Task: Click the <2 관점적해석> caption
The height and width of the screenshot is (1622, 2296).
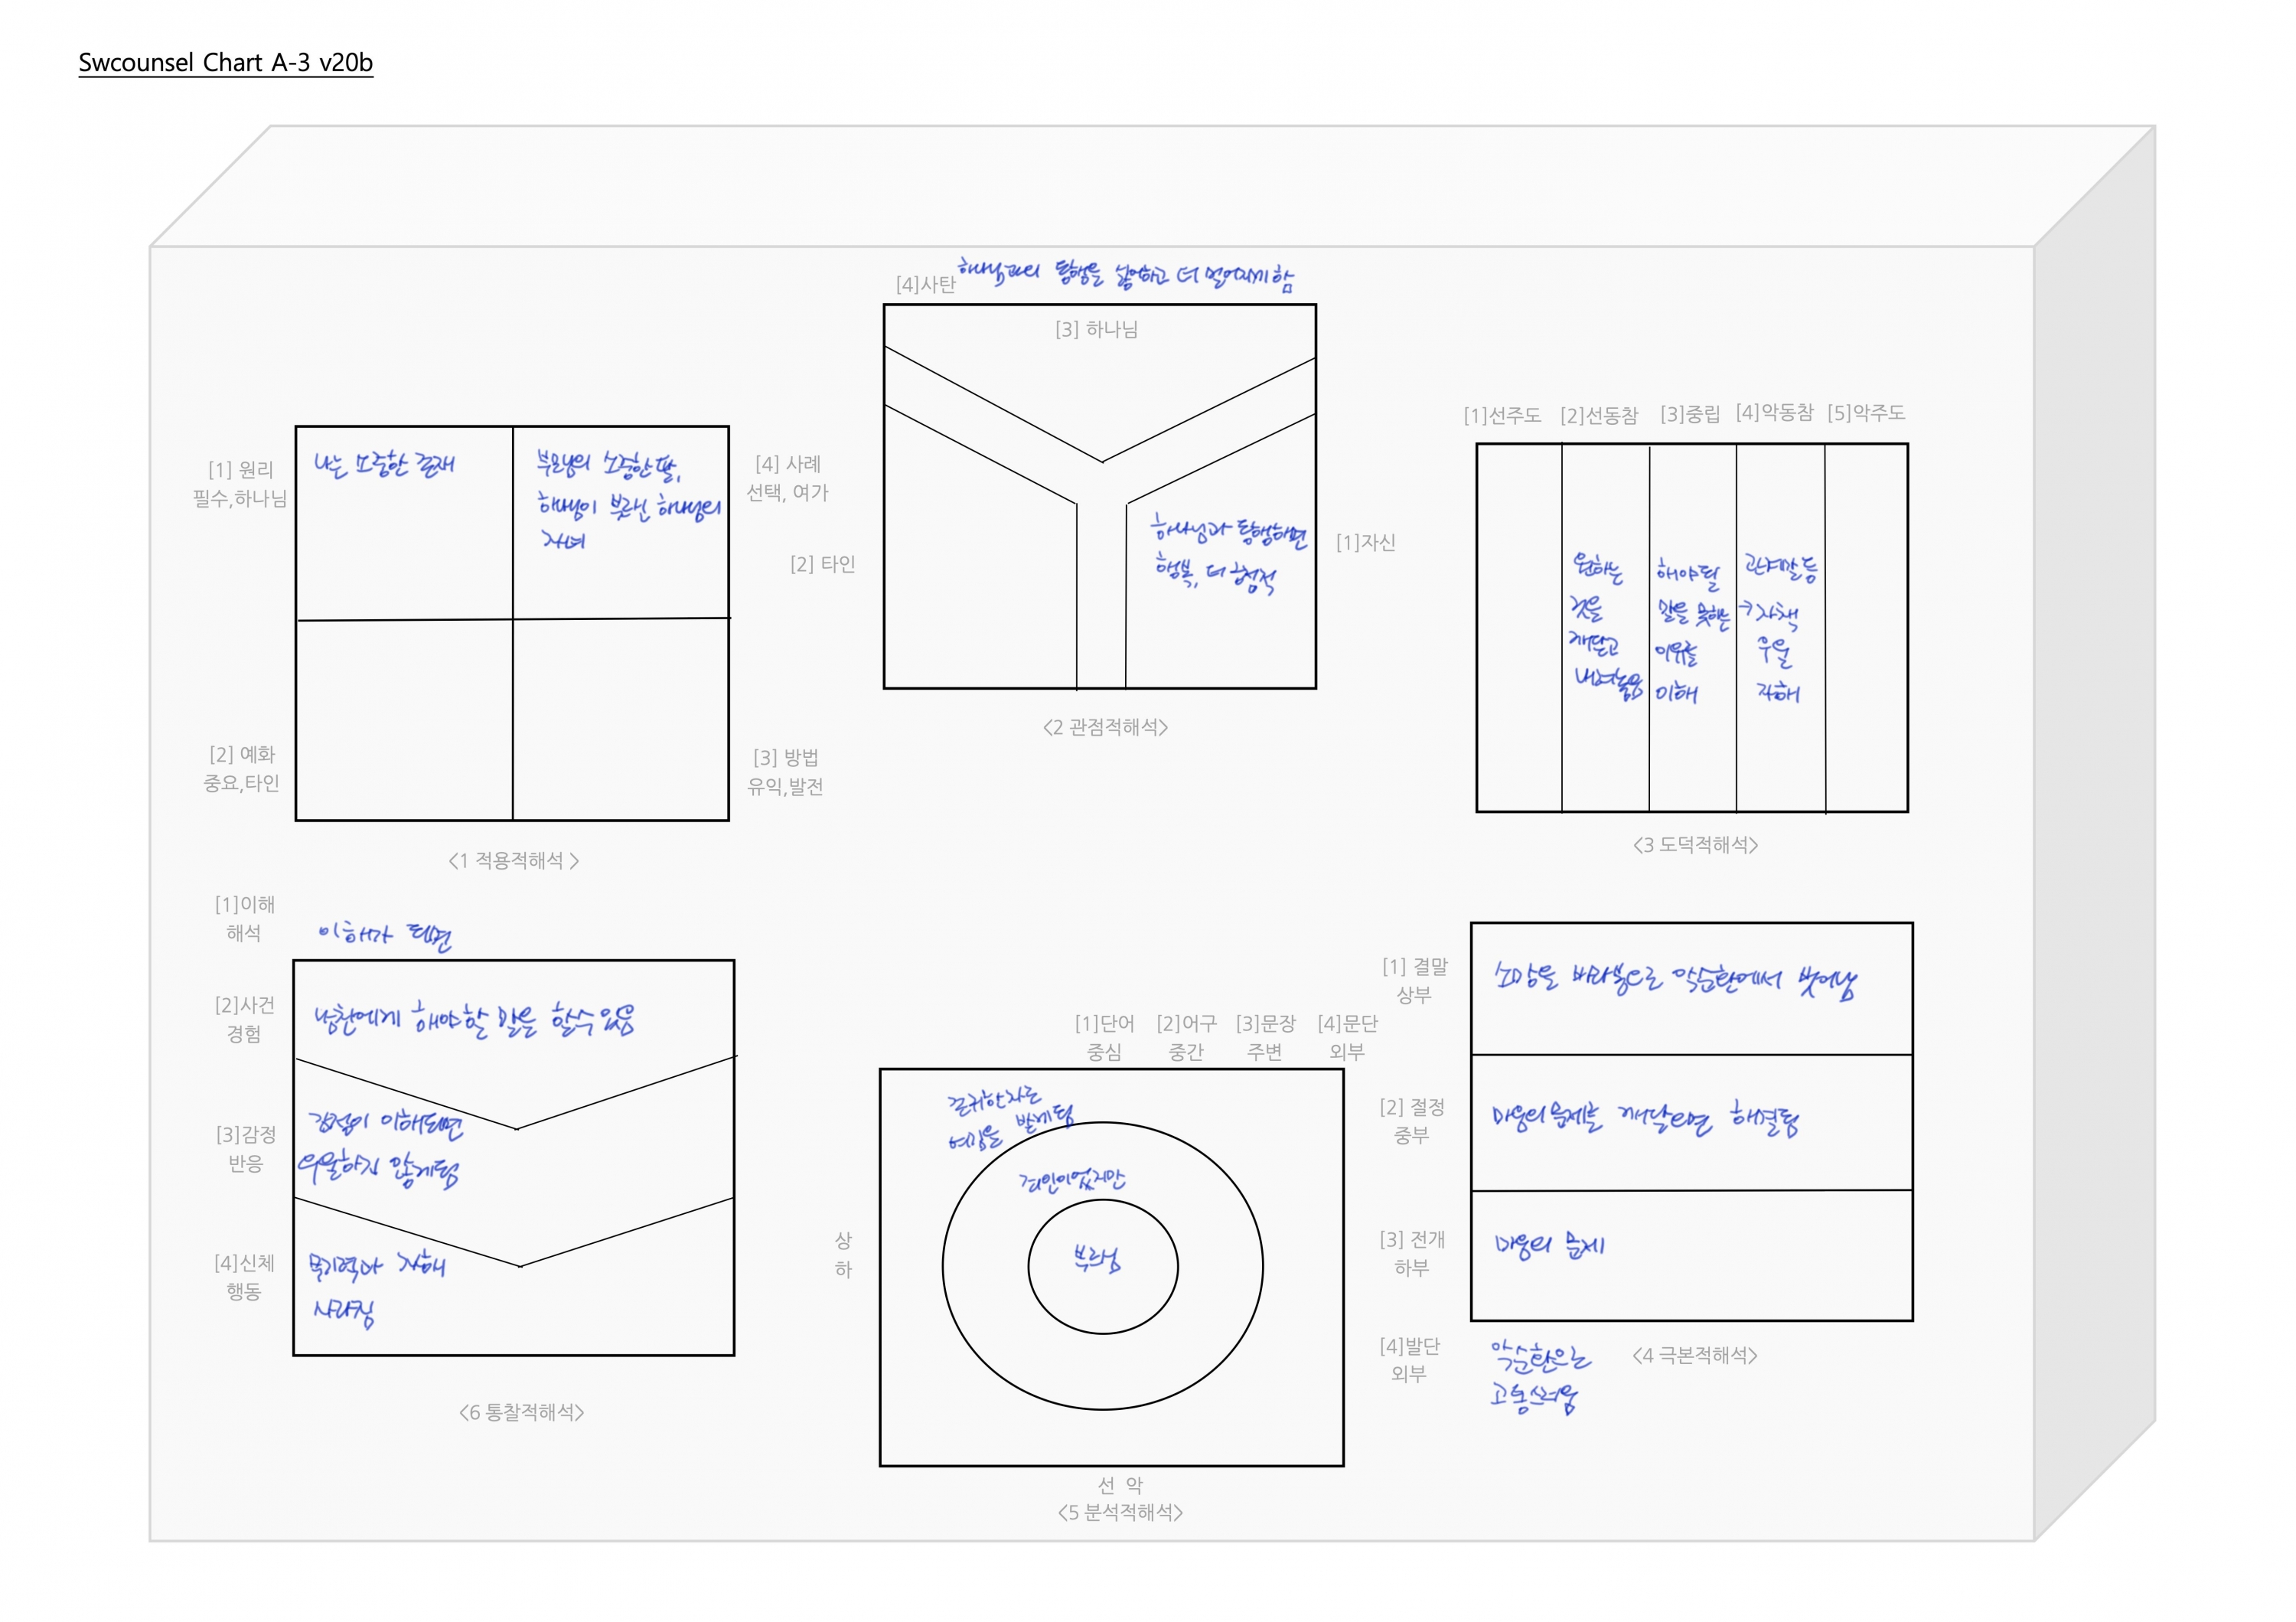Action: click(x=1105, y=728)
